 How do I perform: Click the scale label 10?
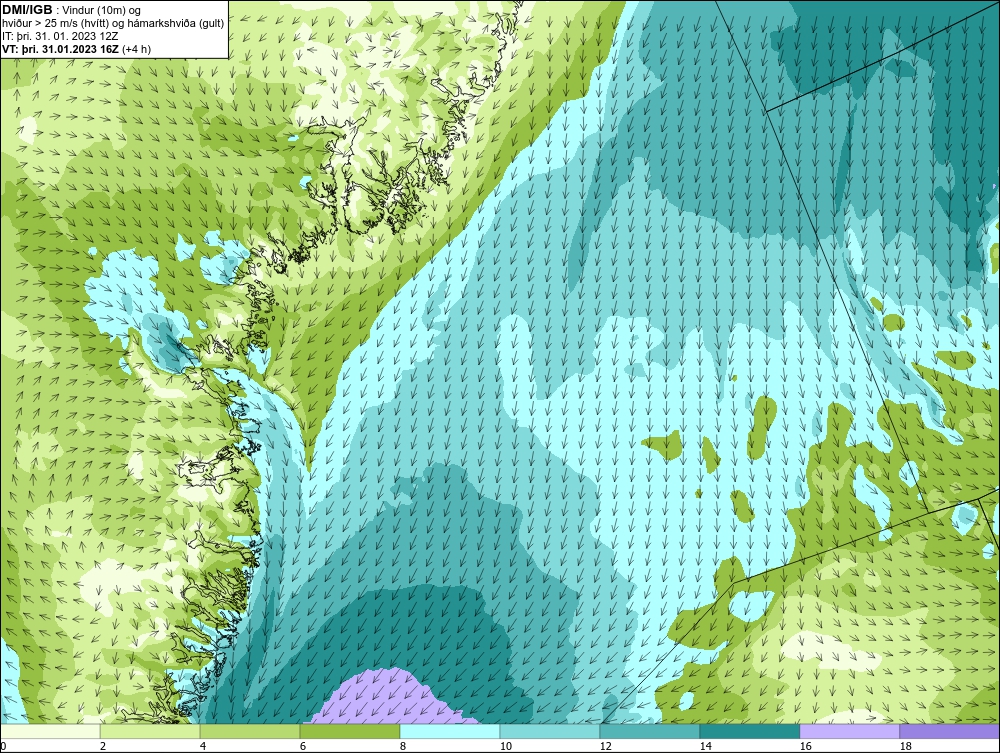(506, 746)
